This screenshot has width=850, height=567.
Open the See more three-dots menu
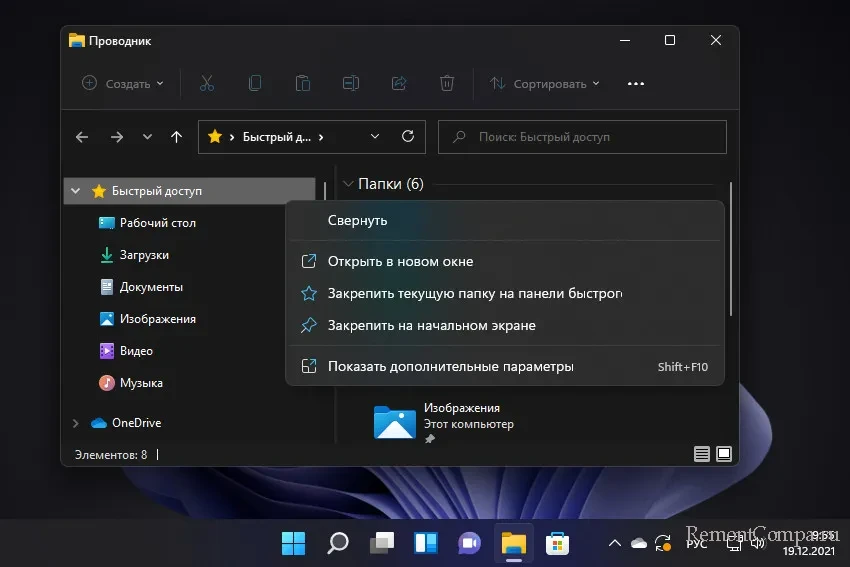pos(636,84)
